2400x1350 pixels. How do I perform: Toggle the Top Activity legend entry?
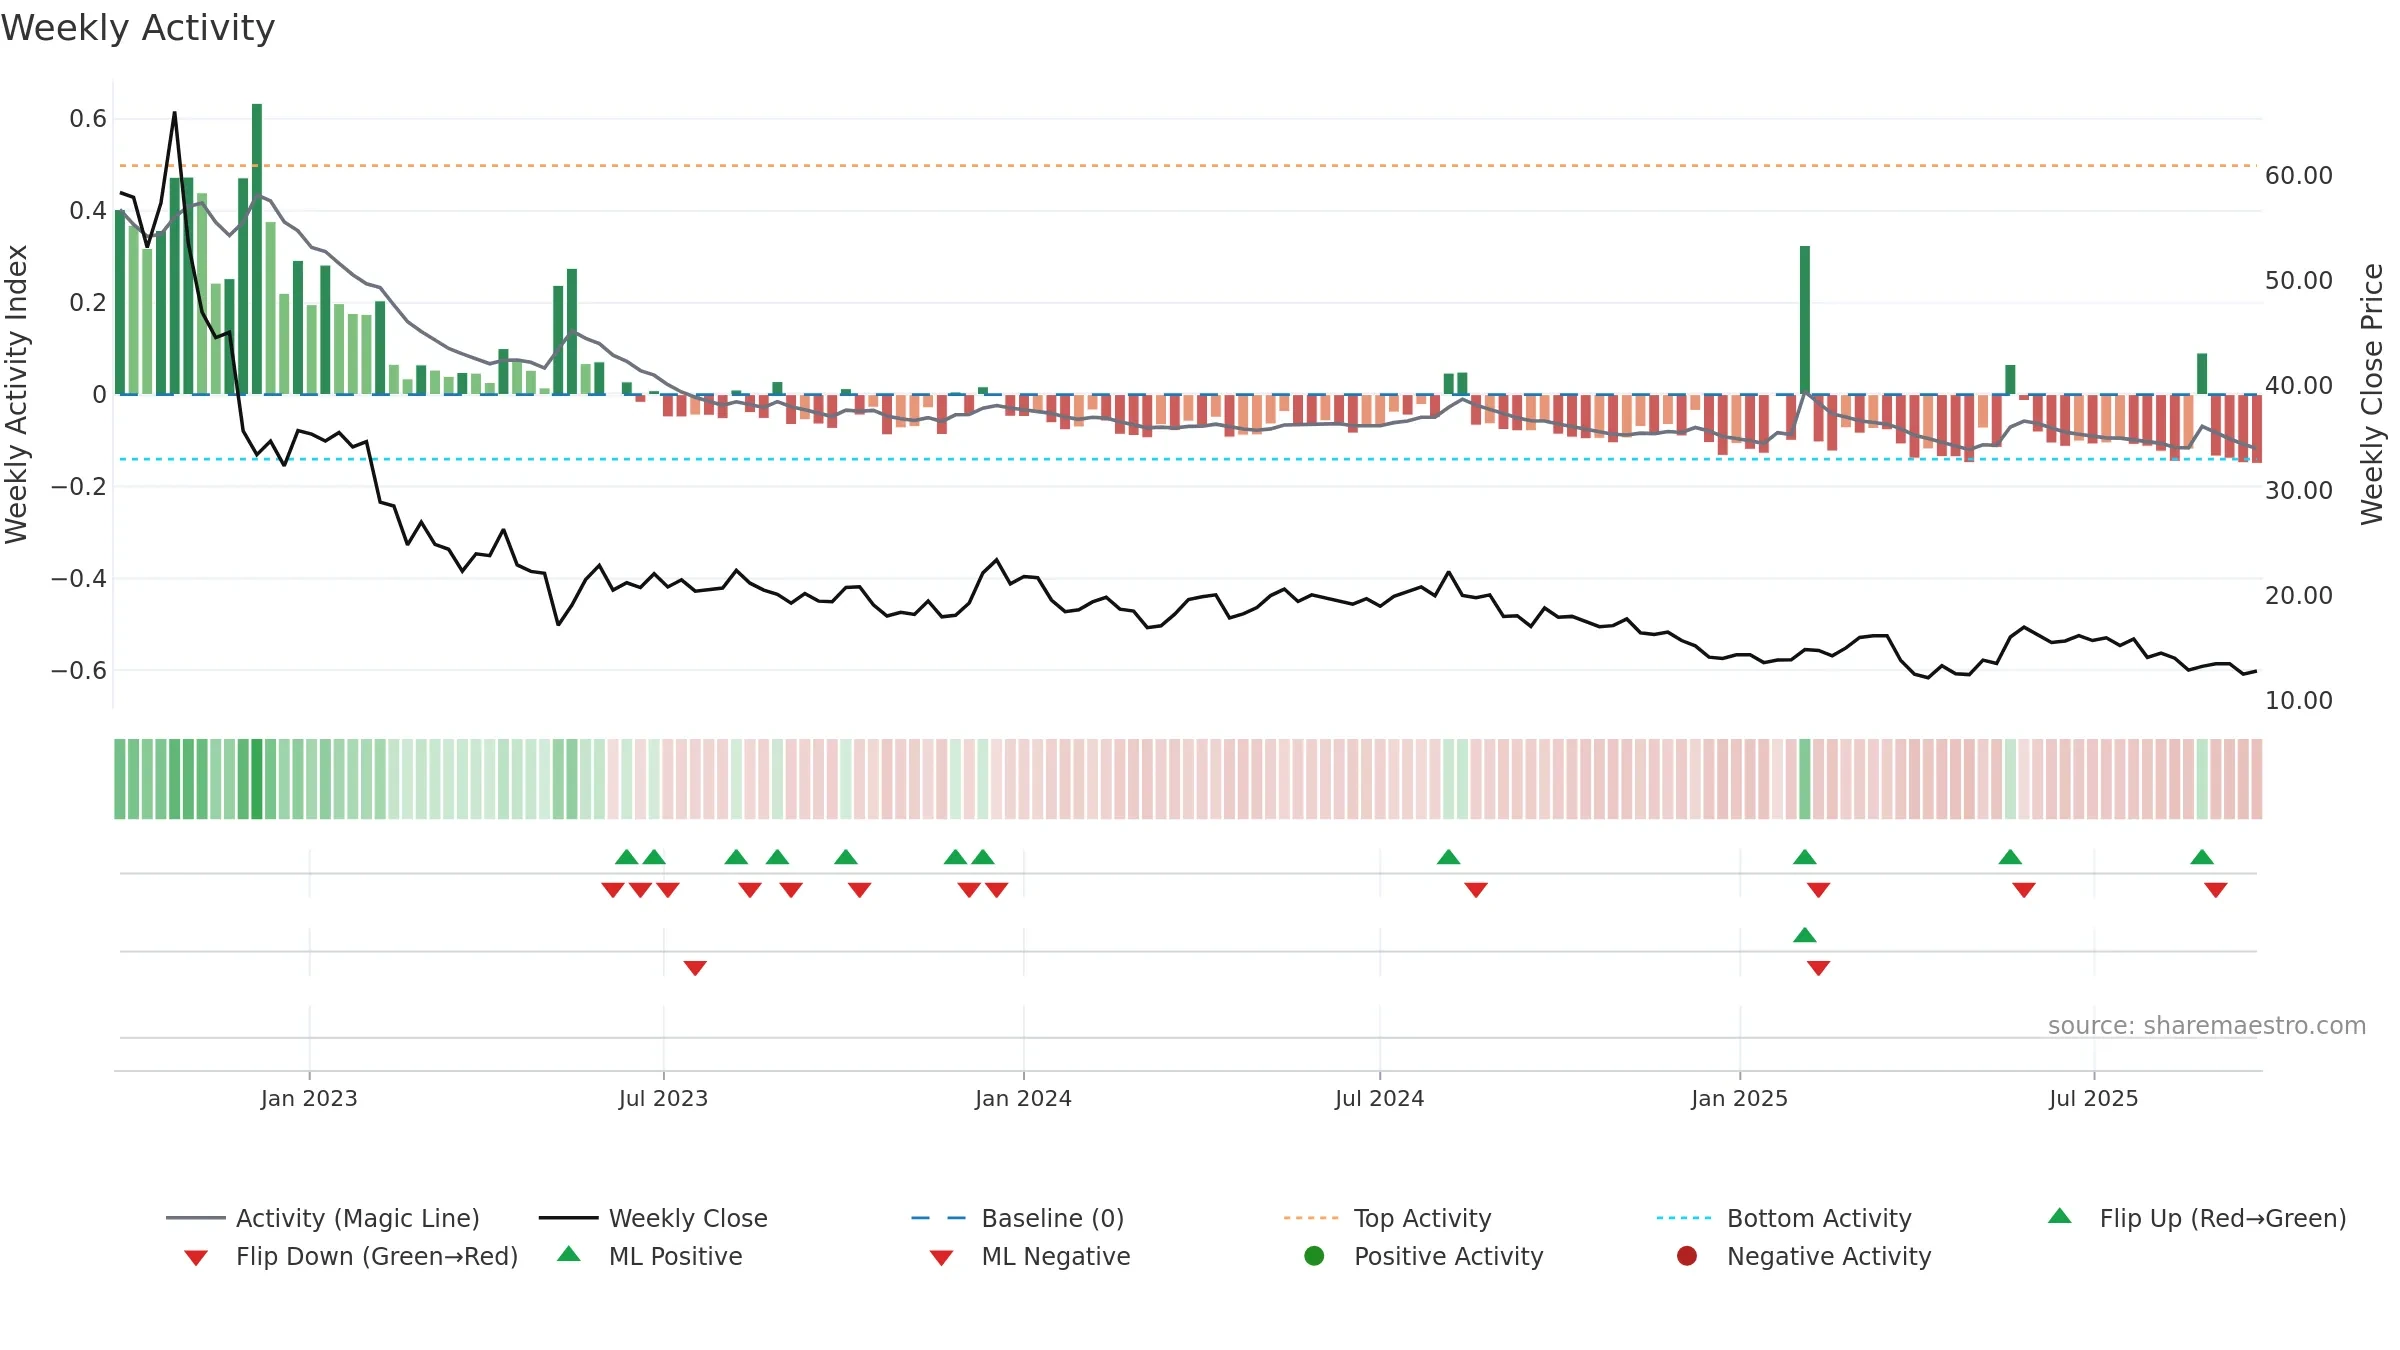[1387, 1218]
